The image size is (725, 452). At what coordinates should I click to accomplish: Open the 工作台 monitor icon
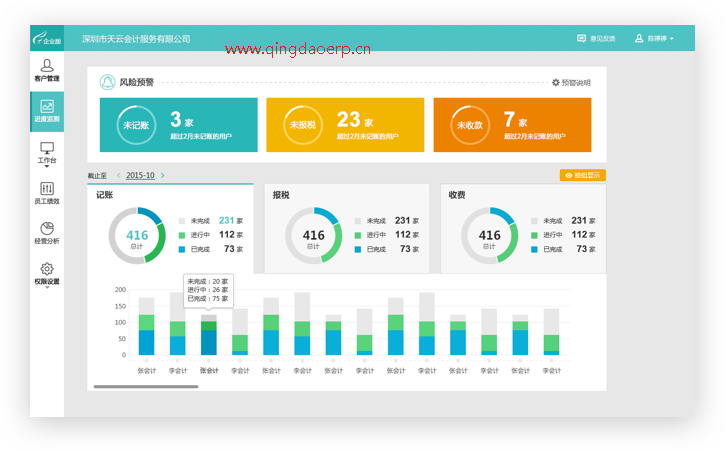[x=47, y=151]
